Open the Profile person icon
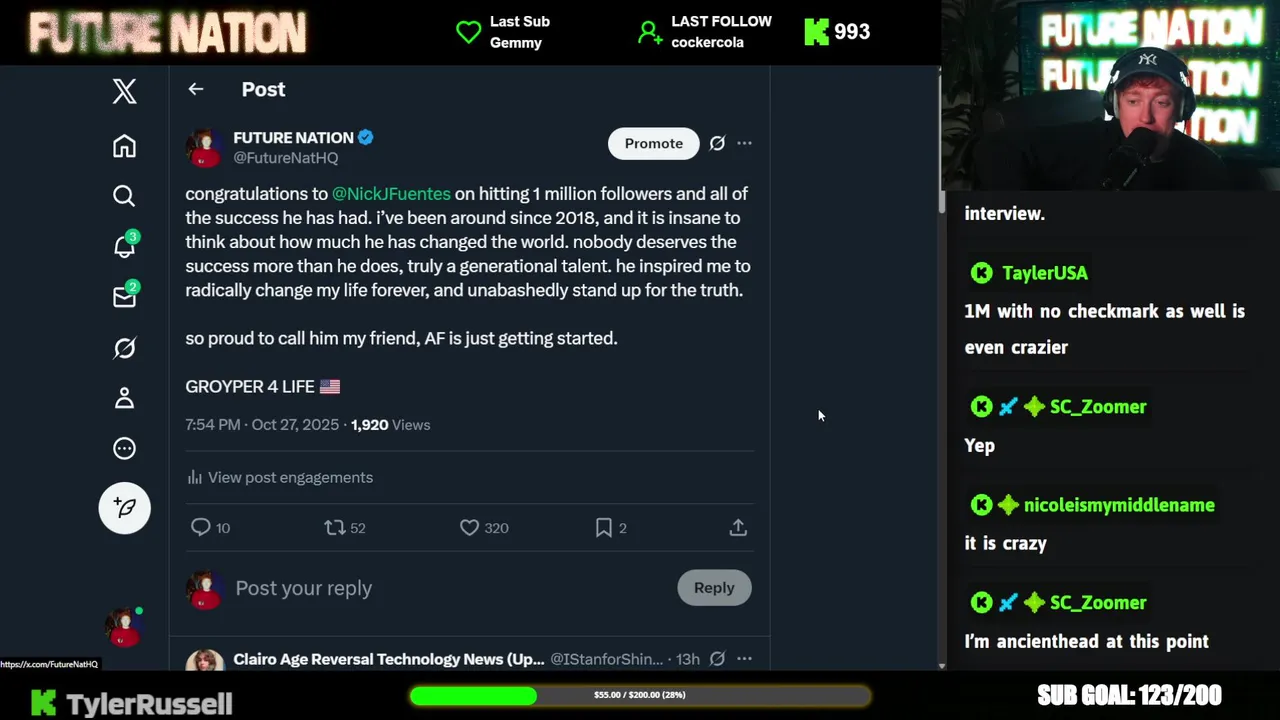Screen dimensions: 1280x720 click(124, 398)
